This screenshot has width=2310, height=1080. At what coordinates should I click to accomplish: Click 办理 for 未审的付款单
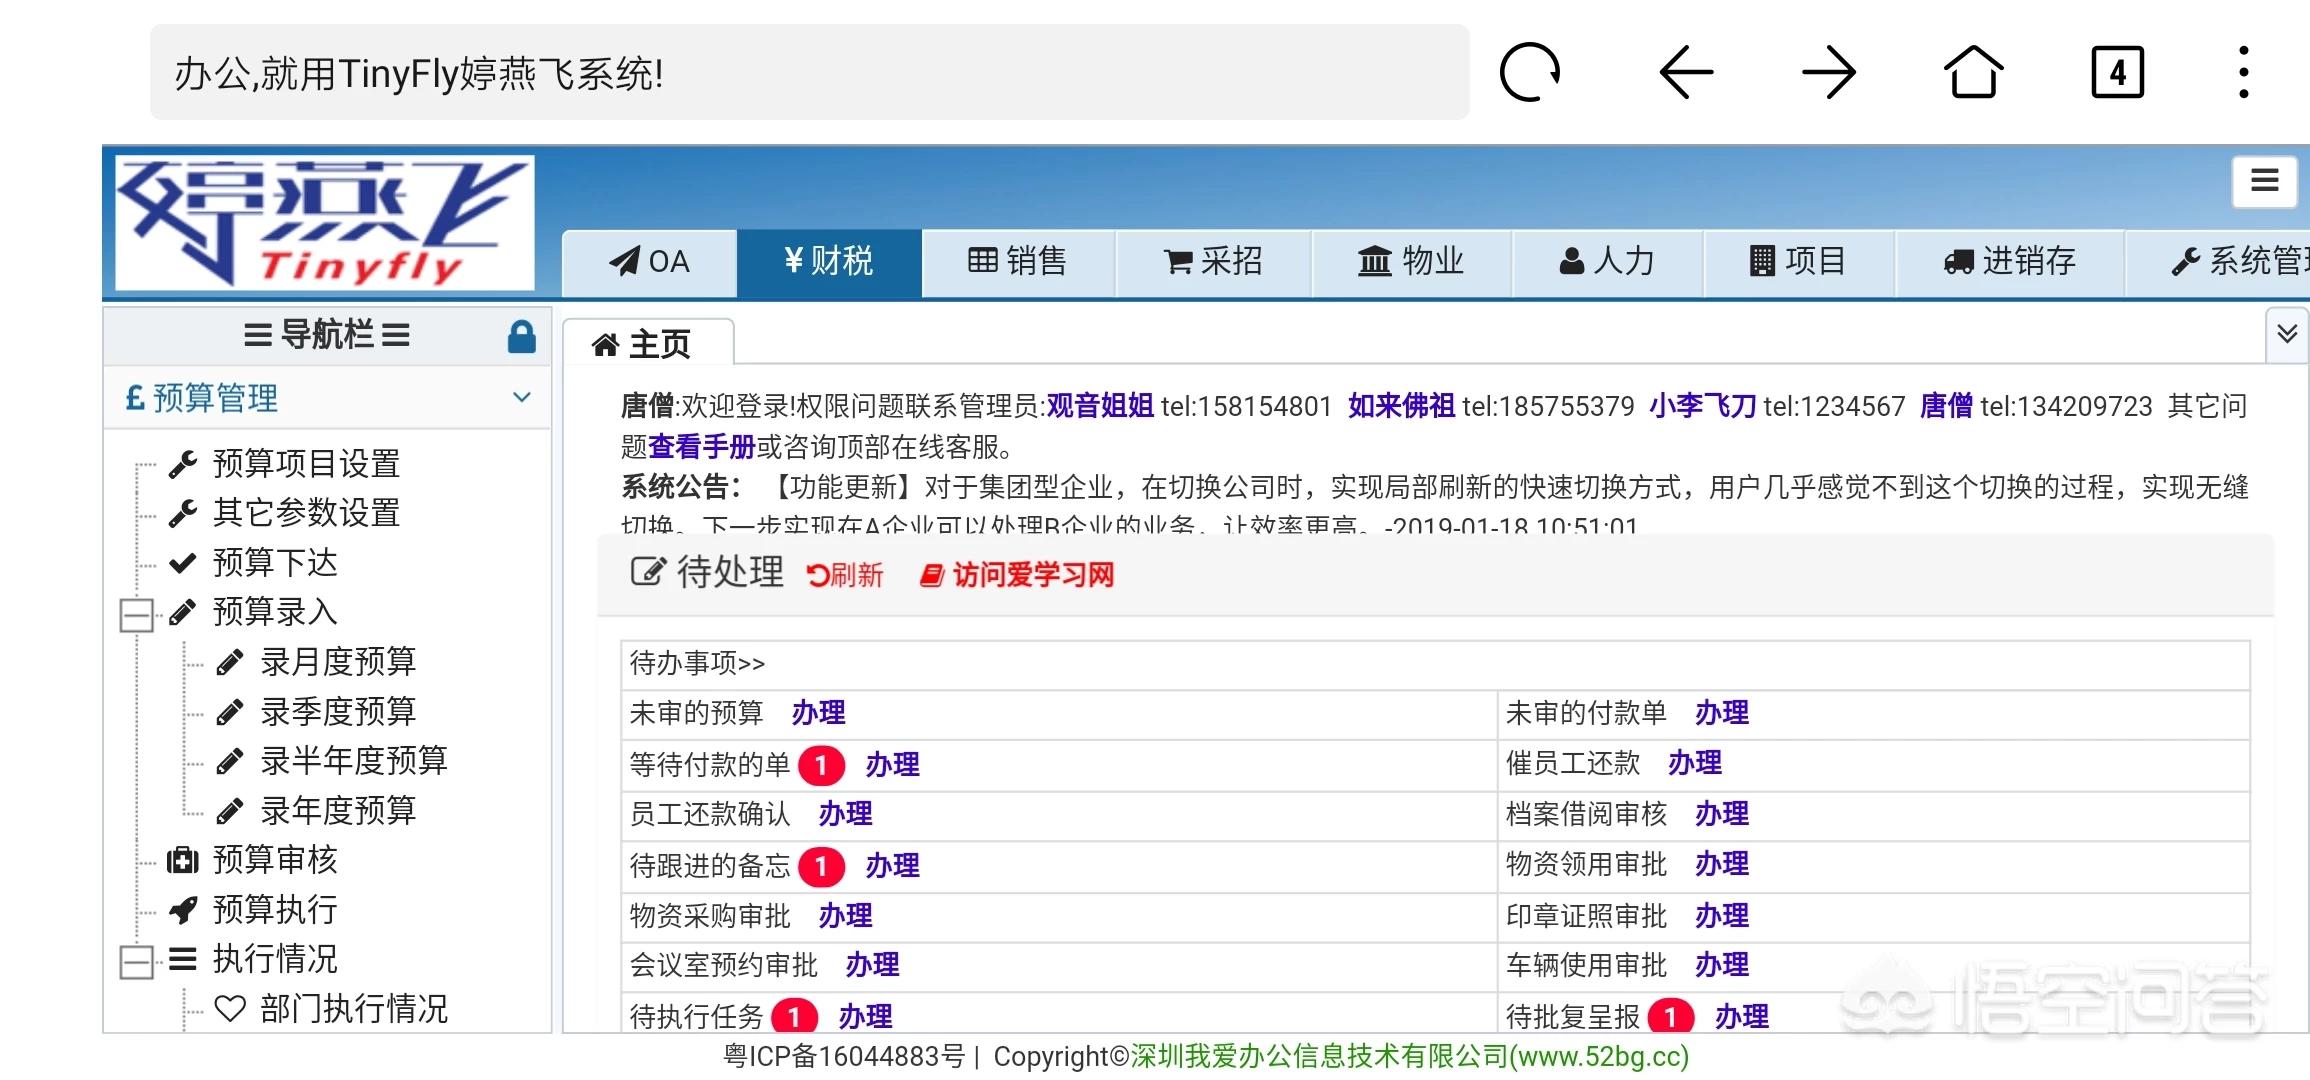[1722, 713]
